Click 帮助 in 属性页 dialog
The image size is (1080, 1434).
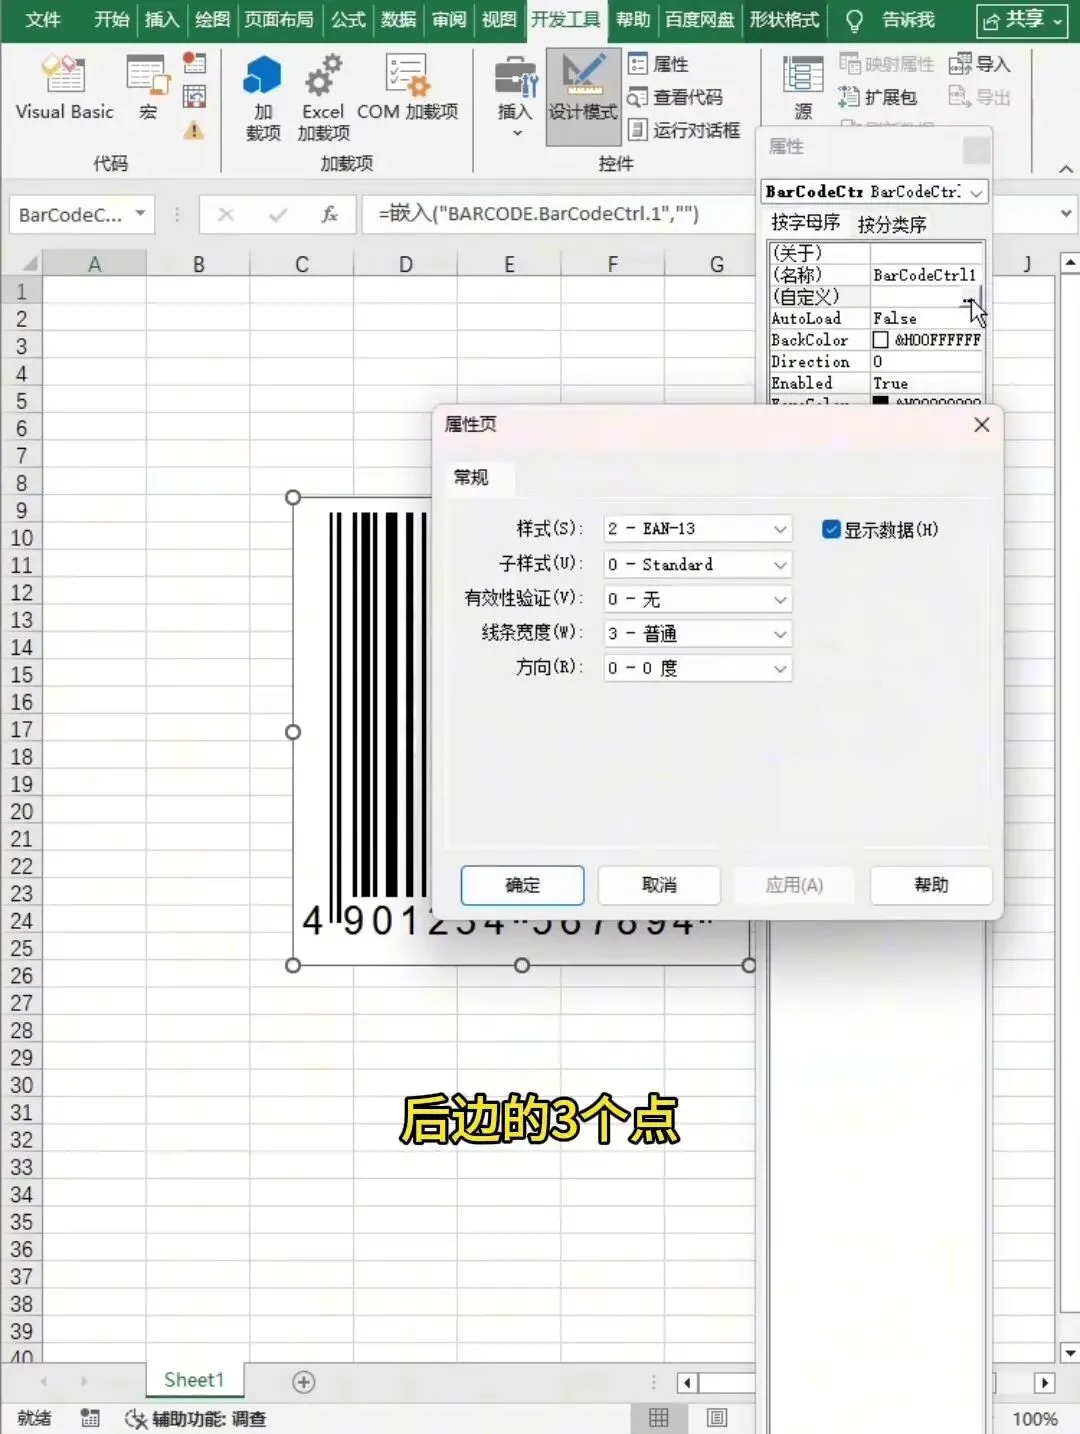click(x=931, y=885)
